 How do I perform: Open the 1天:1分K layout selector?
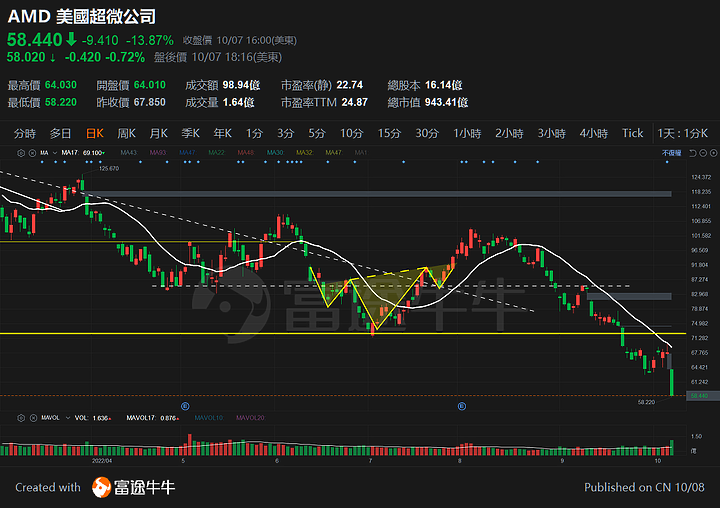click(x=682, y=134)
